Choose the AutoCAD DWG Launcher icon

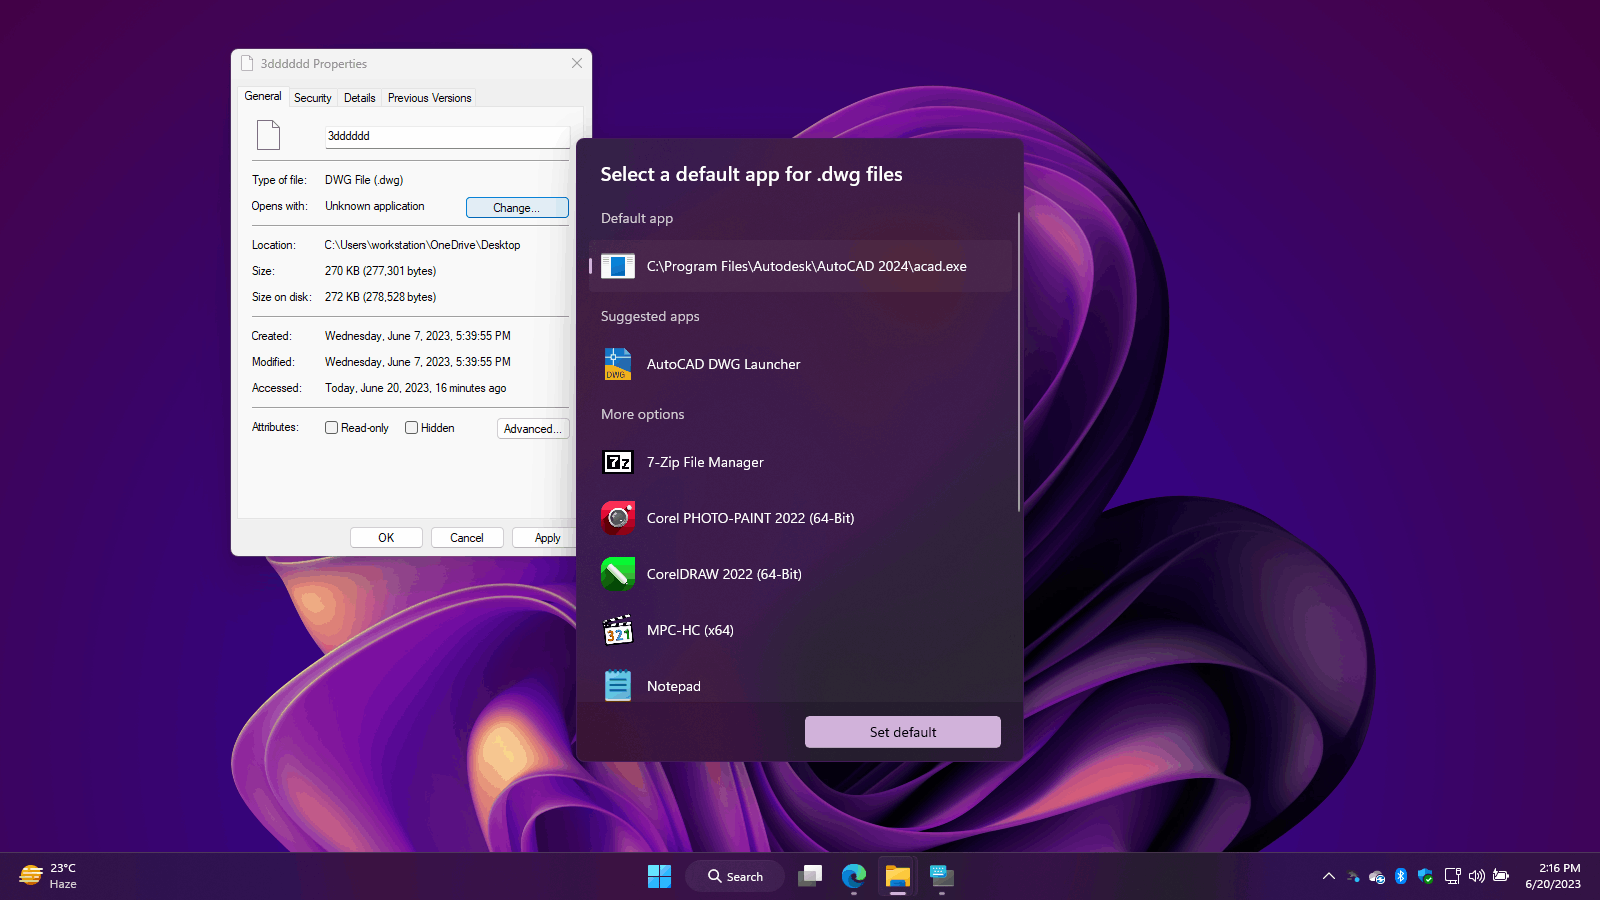(618, 364)
